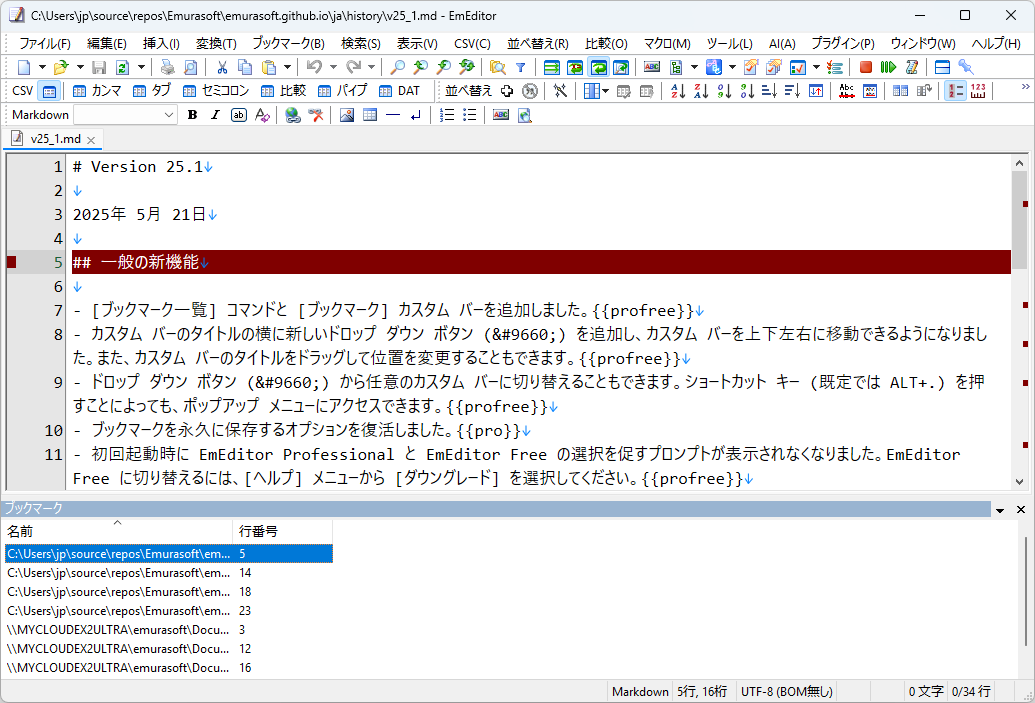Toggle Wrap by Window button
This screenshot has height=703, width=1035.
pos(599,67)
